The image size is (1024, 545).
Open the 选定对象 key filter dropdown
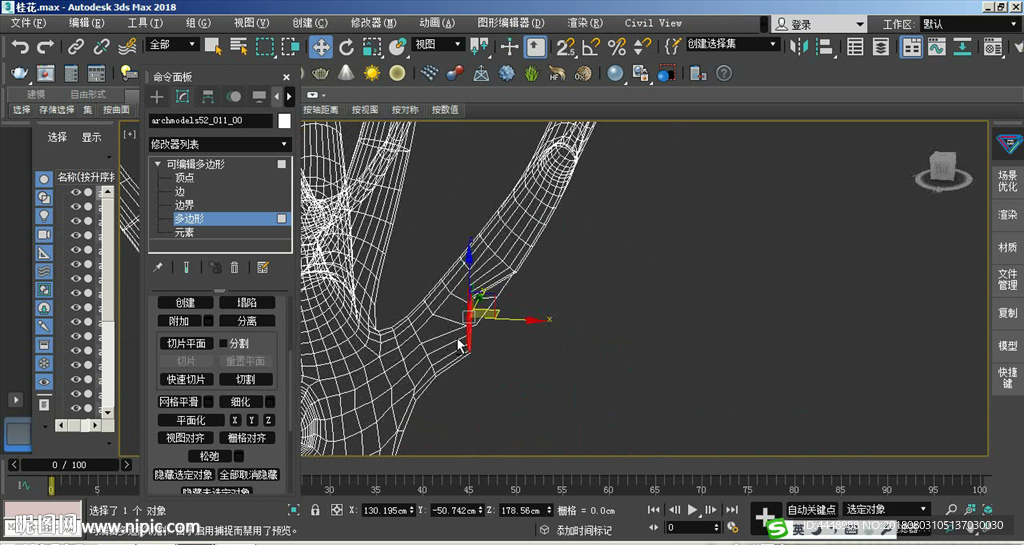tap(886, 509)
